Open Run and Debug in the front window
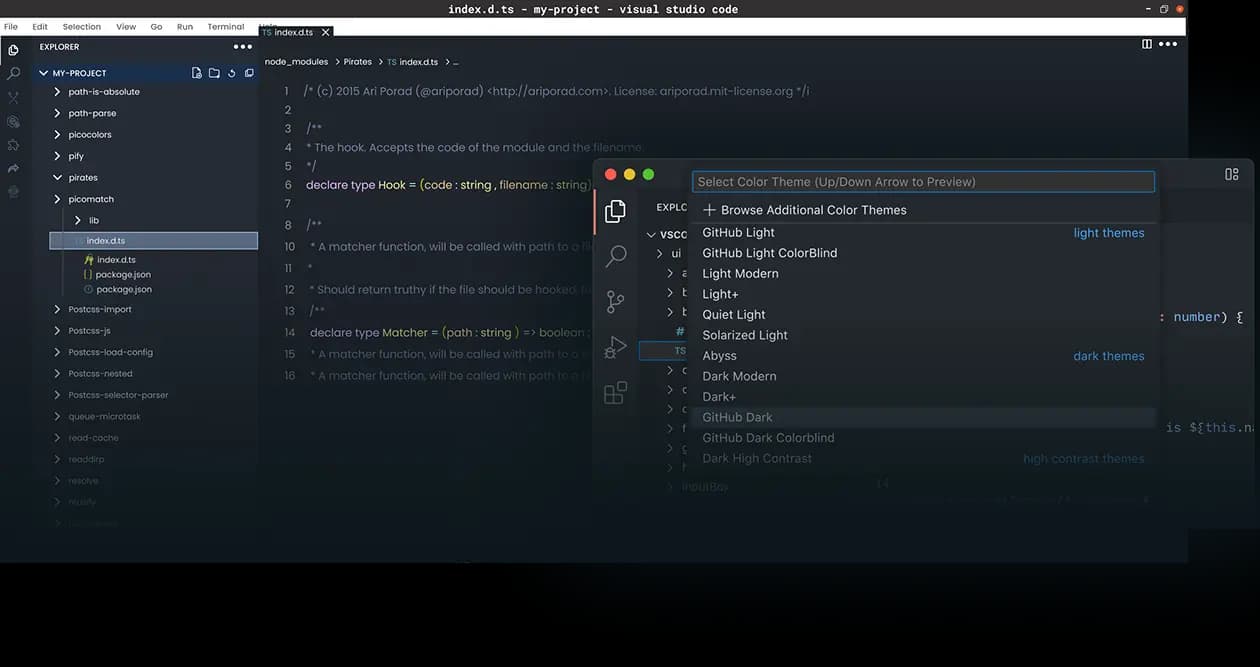The image size is (1260, 667). [616, 347]
